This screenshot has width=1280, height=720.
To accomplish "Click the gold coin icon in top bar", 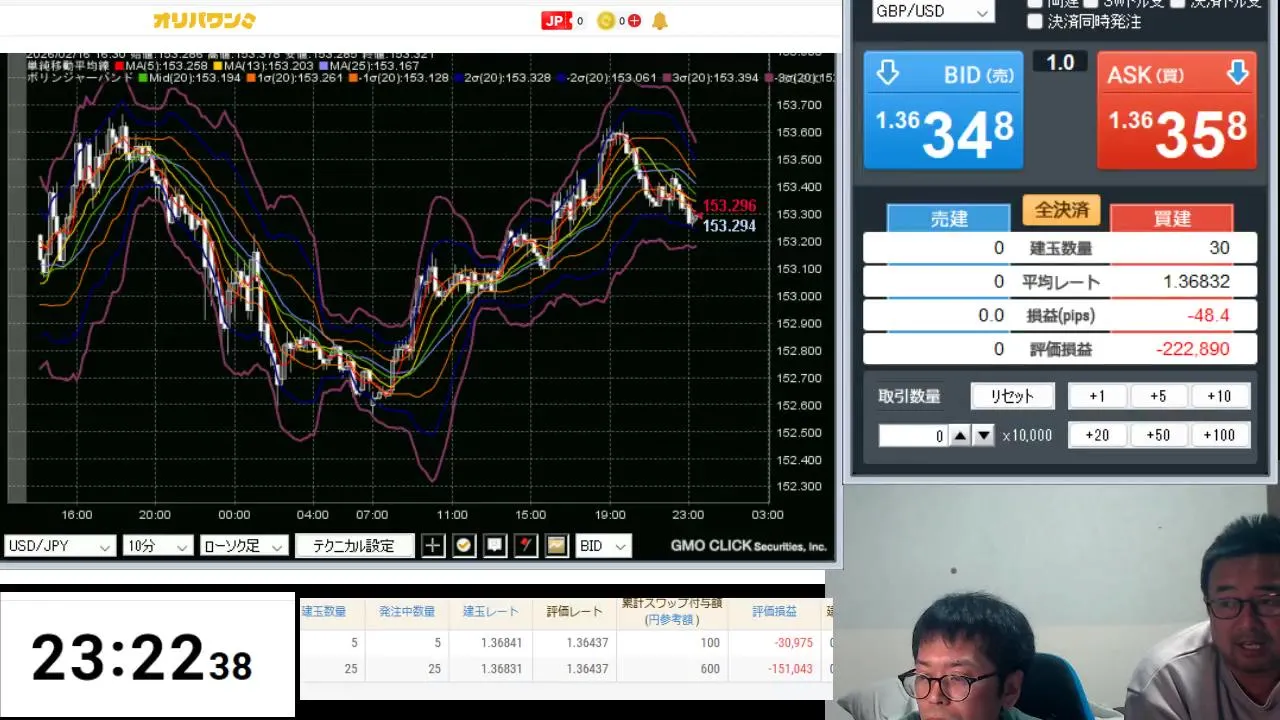I will 606,20.
